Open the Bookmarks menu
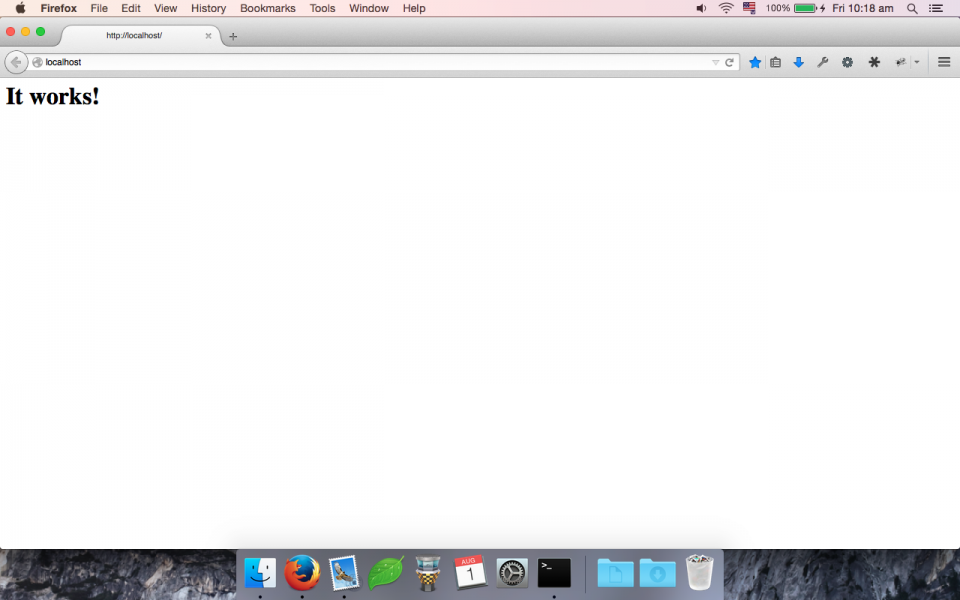Viewport: 960px width, 600px height. click(x=268, y=8)
